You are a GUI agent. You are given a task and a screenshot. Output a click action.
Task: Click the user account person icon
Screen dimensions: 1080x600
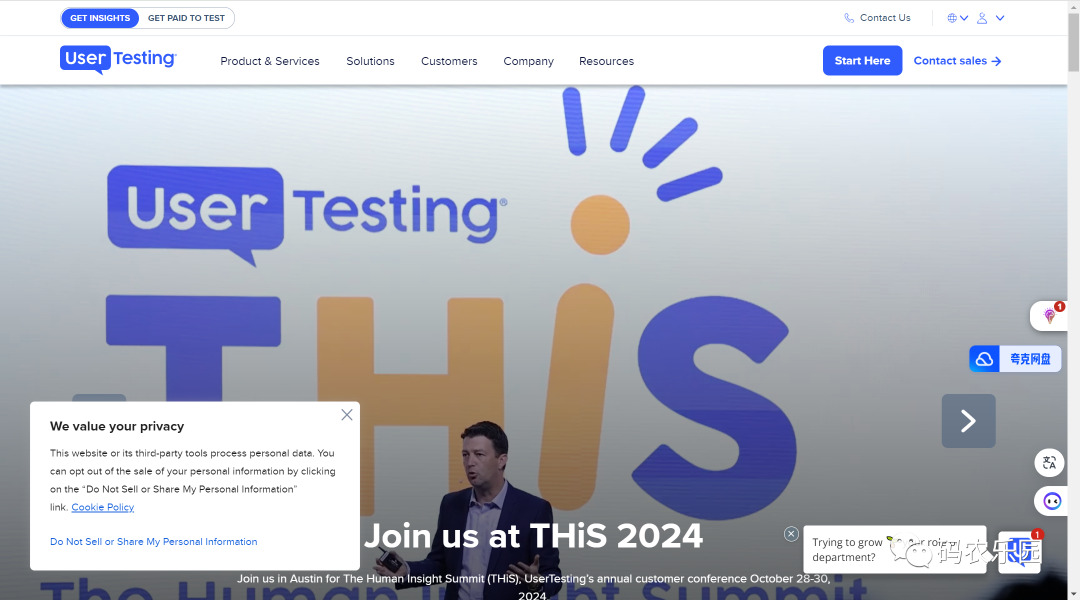pyautogui.click(x=982, y=18)
